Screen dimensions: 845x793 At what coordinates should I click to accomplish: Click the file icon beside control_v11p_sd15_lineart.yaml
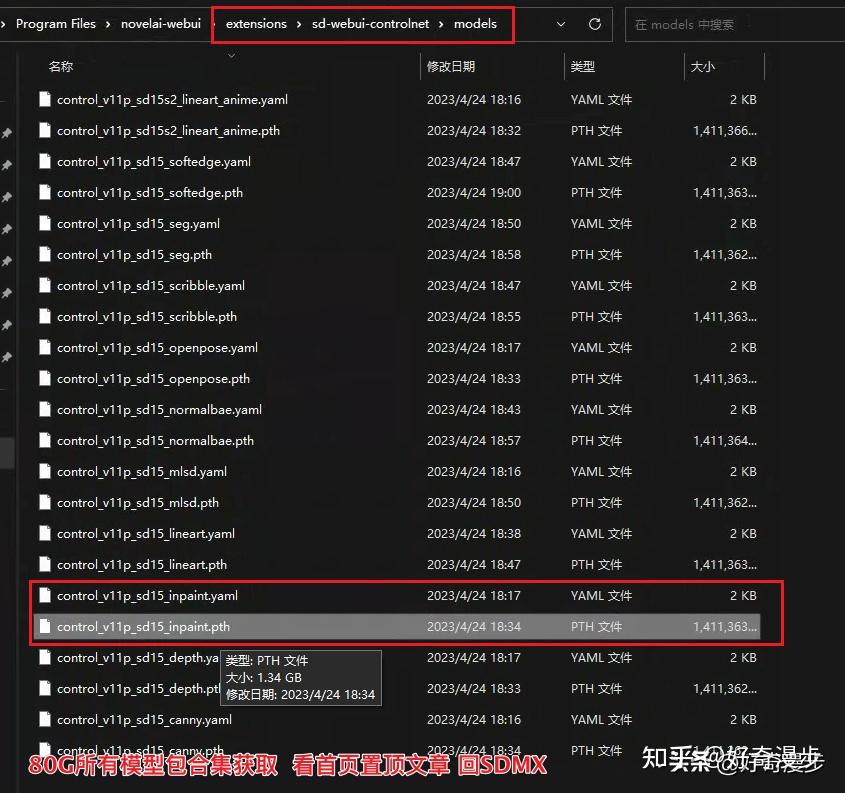point(45,533)
